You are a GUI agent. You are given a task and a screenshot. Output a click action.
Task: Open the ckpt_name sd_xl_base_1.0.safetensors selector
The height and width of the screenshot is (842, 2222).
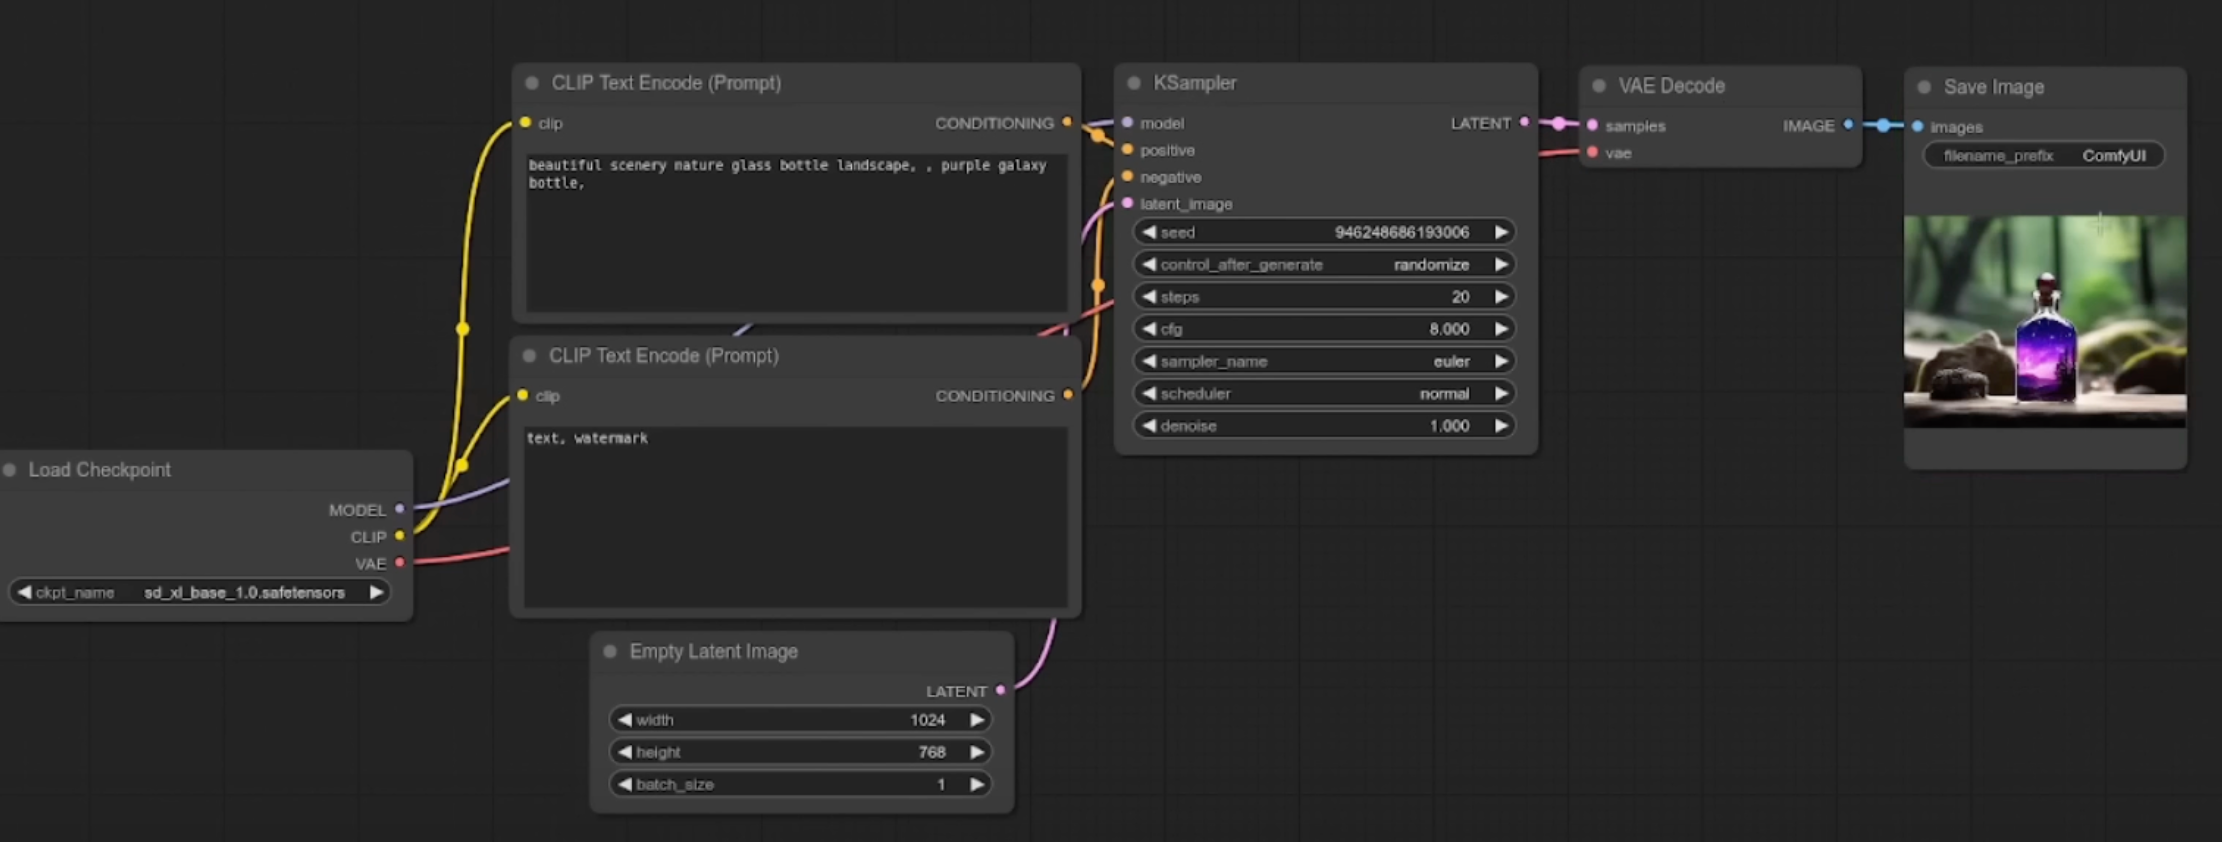200,592
